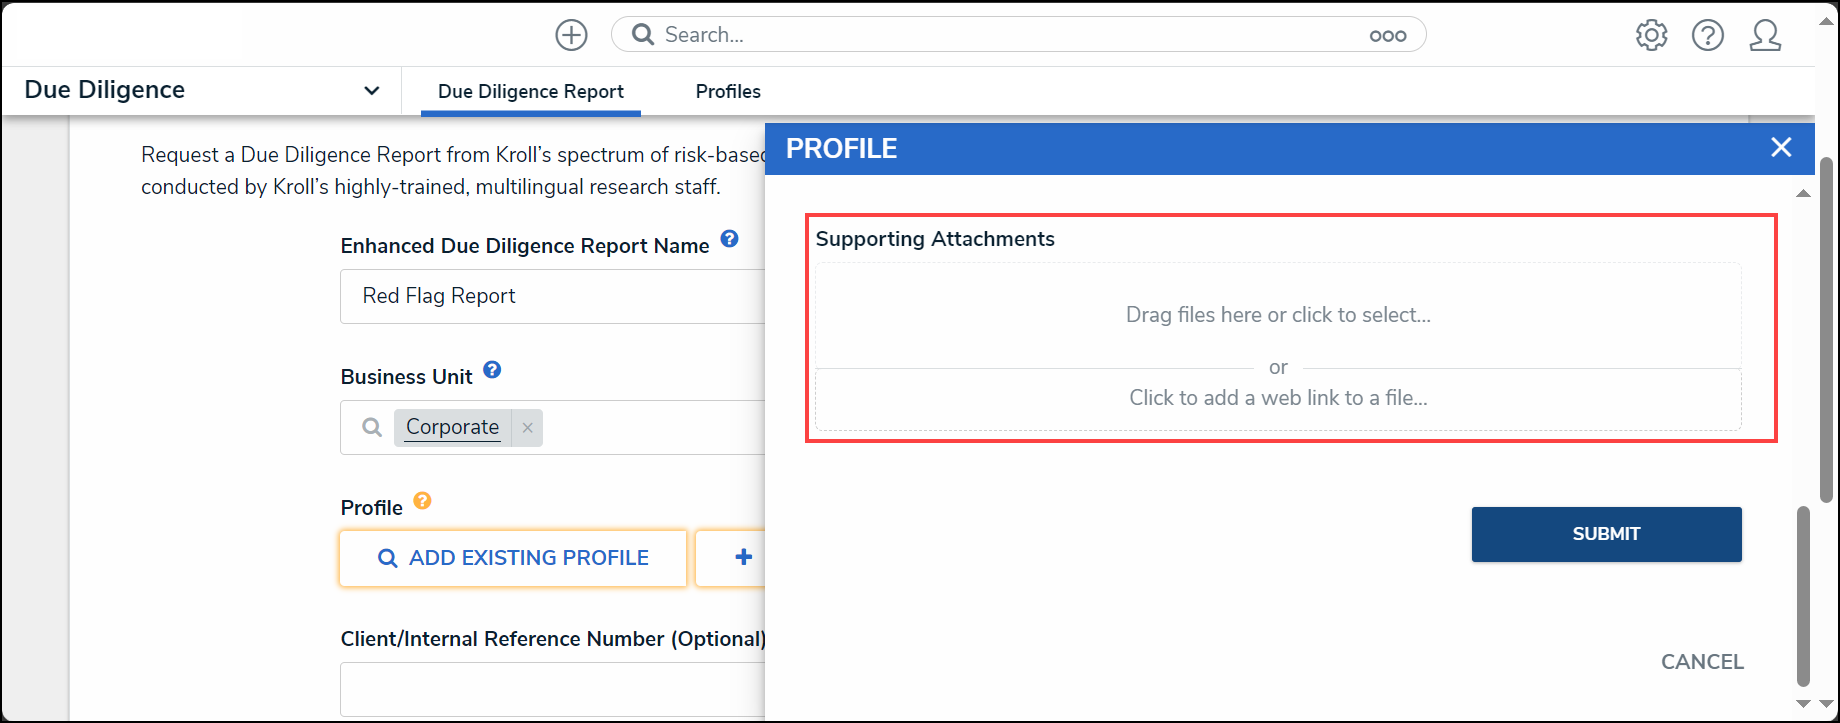
Task: Click Drag files here upload area
Action: [x=1278, y=315]
